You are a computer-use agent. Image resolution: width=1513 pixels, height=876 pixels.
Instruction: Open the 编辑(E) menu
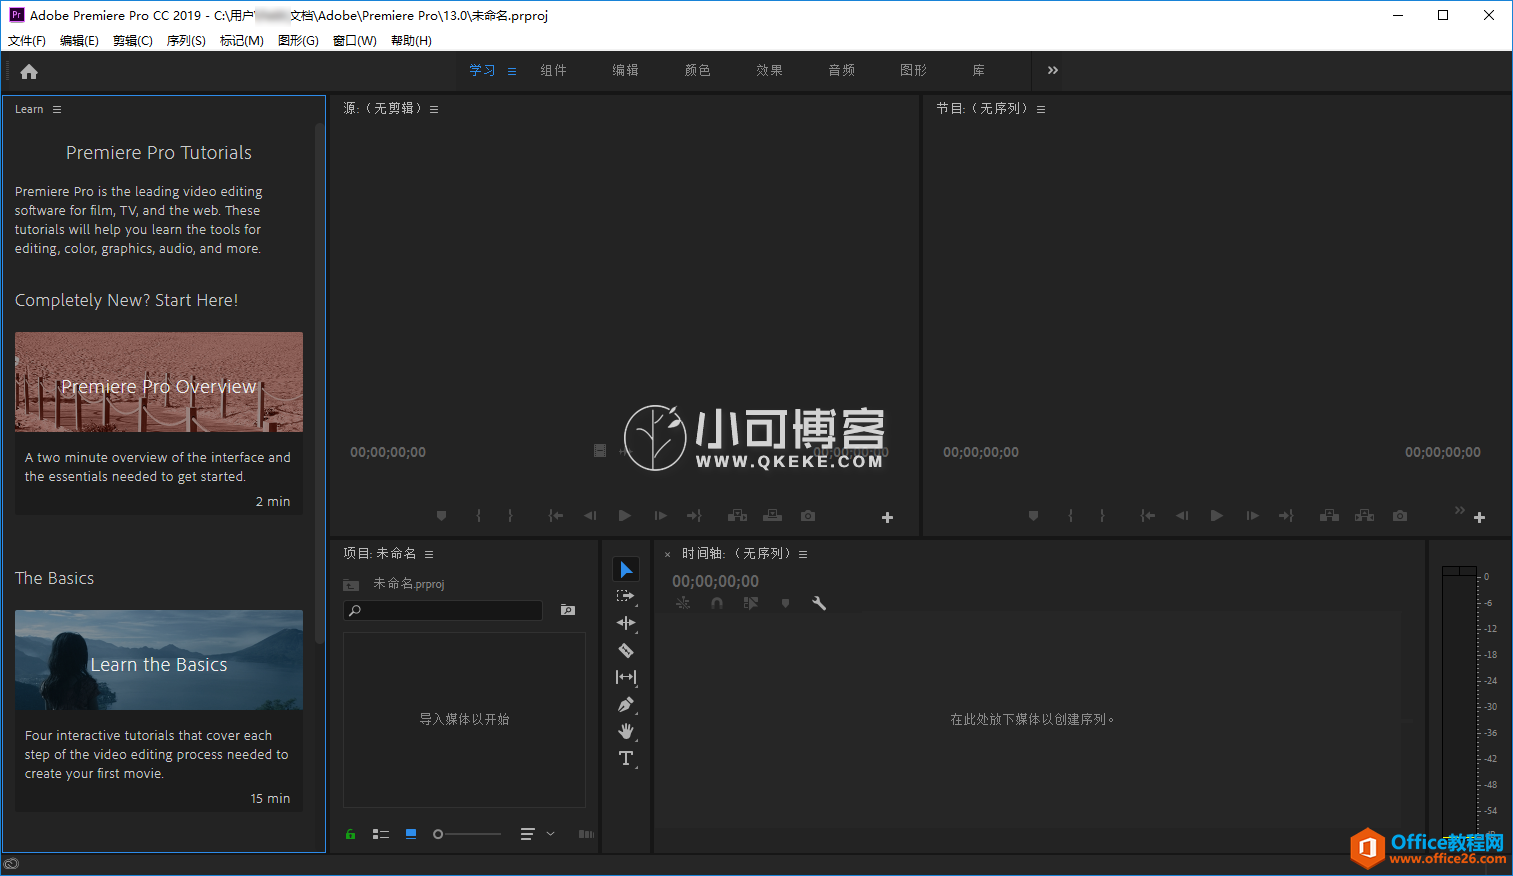(x=79, y=41)
